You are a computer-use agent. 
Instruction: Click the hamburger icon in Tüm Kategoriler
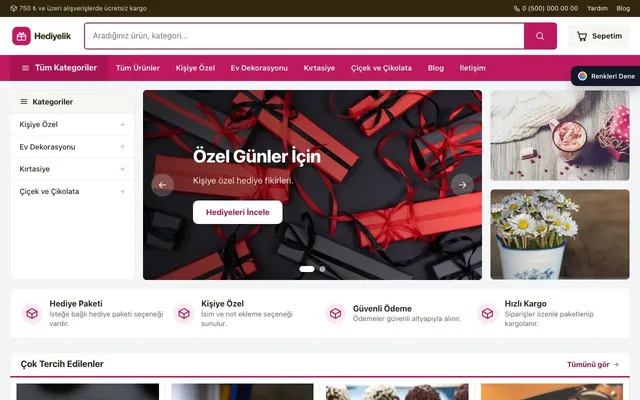[x=25, y=68]
